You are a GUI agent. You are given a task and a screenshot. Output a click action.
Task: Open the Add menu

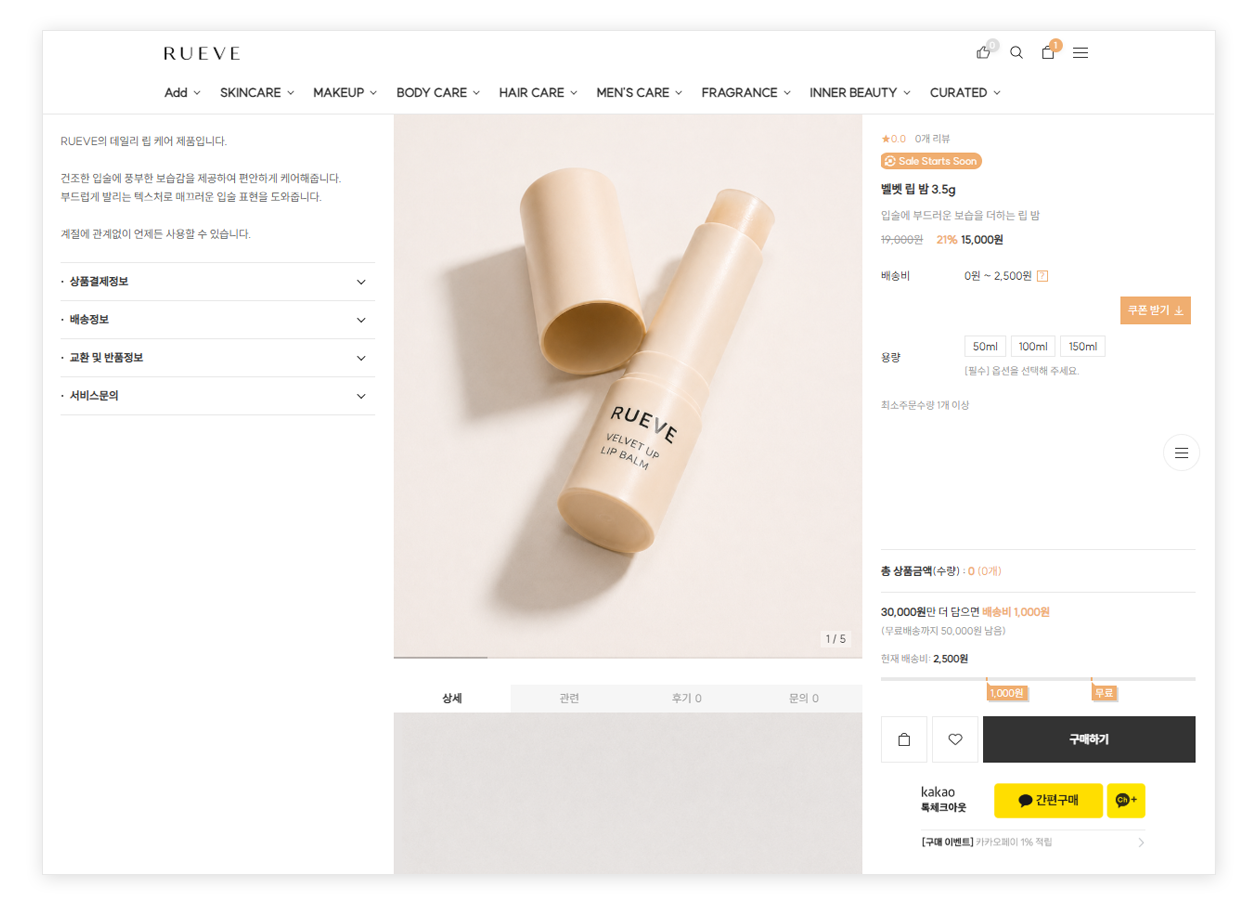(182, 92)
